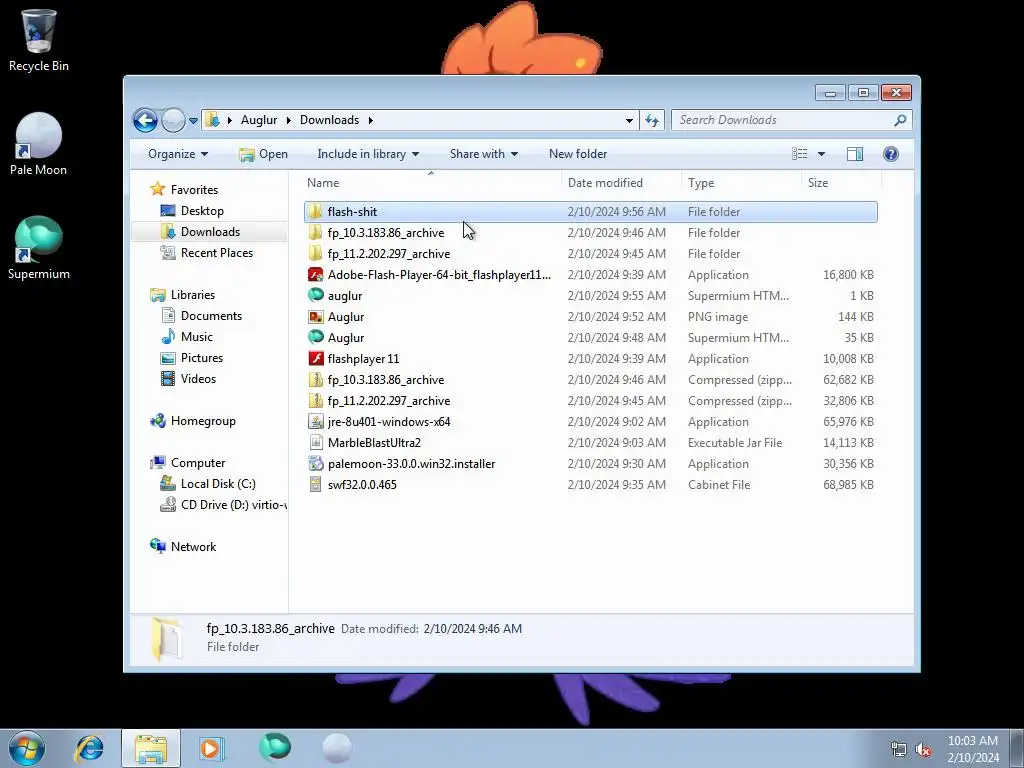The width and height of the screenshot is (1024, 768).
Task: Select the Auglur PNG image icon
Action: coord(315,317)
